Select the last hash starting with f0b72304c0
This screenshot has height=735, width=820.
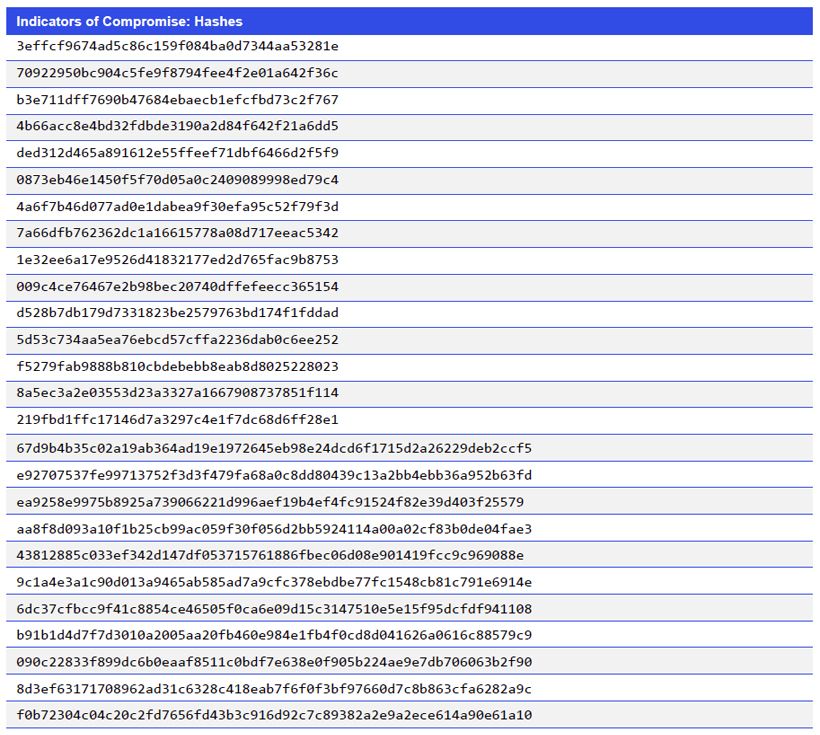pyautogui.click(x=274, y=715)
